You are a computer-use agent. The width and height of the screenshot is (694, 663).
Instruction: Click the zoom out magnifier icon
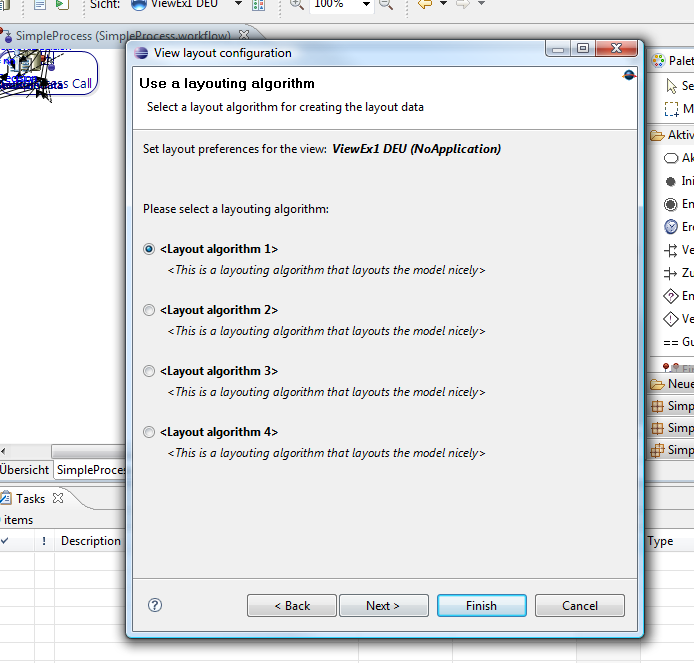[386, 4]
